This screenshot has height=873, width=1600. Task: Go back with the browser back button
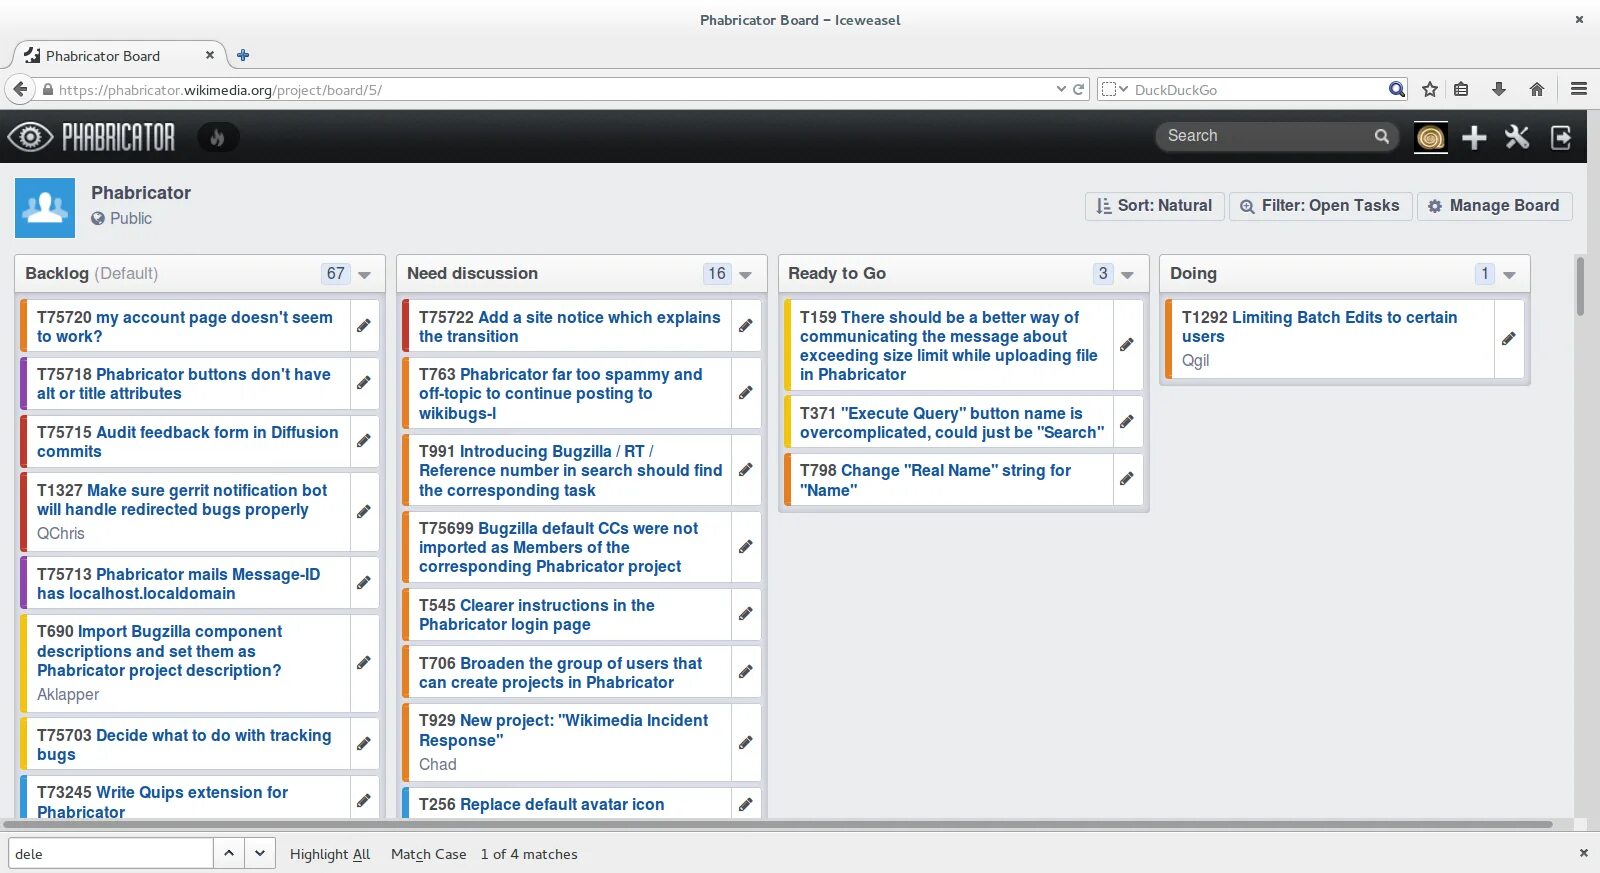coord(20,89)
